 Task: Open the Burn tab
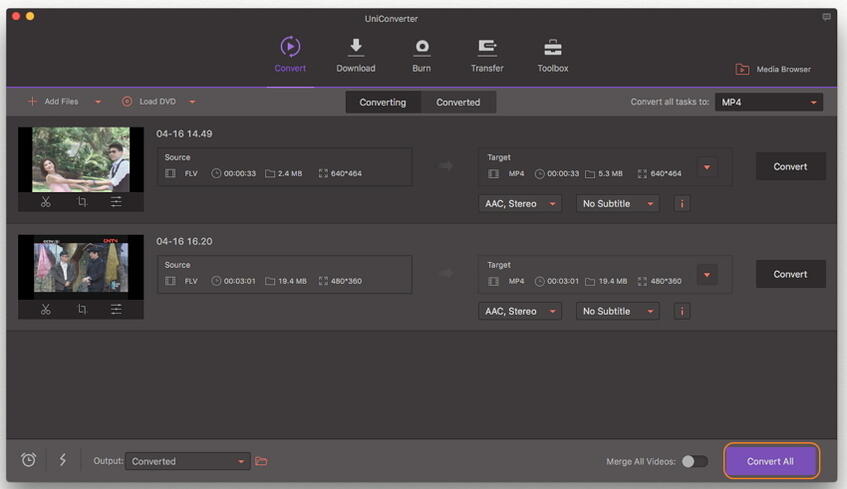421,54
